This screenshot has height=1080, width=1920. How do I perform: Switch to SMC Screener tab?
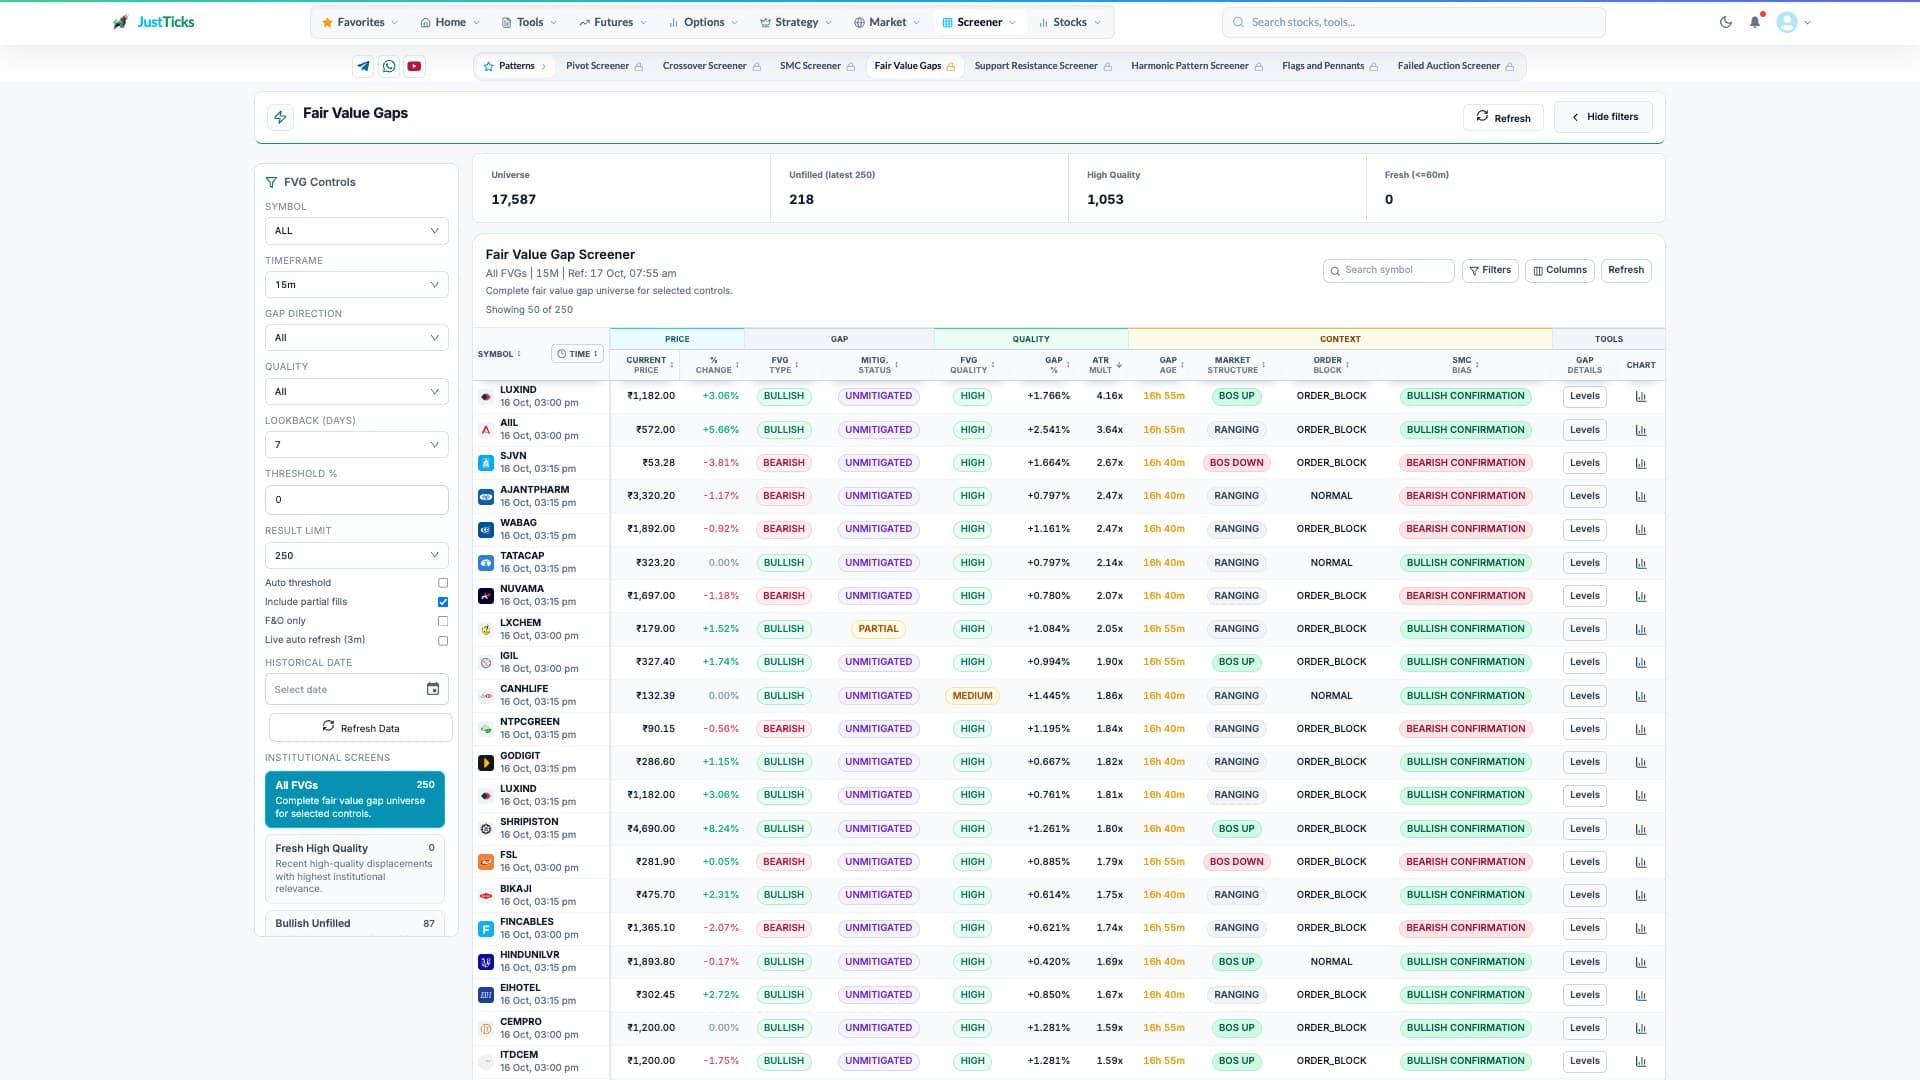point(817,66)
